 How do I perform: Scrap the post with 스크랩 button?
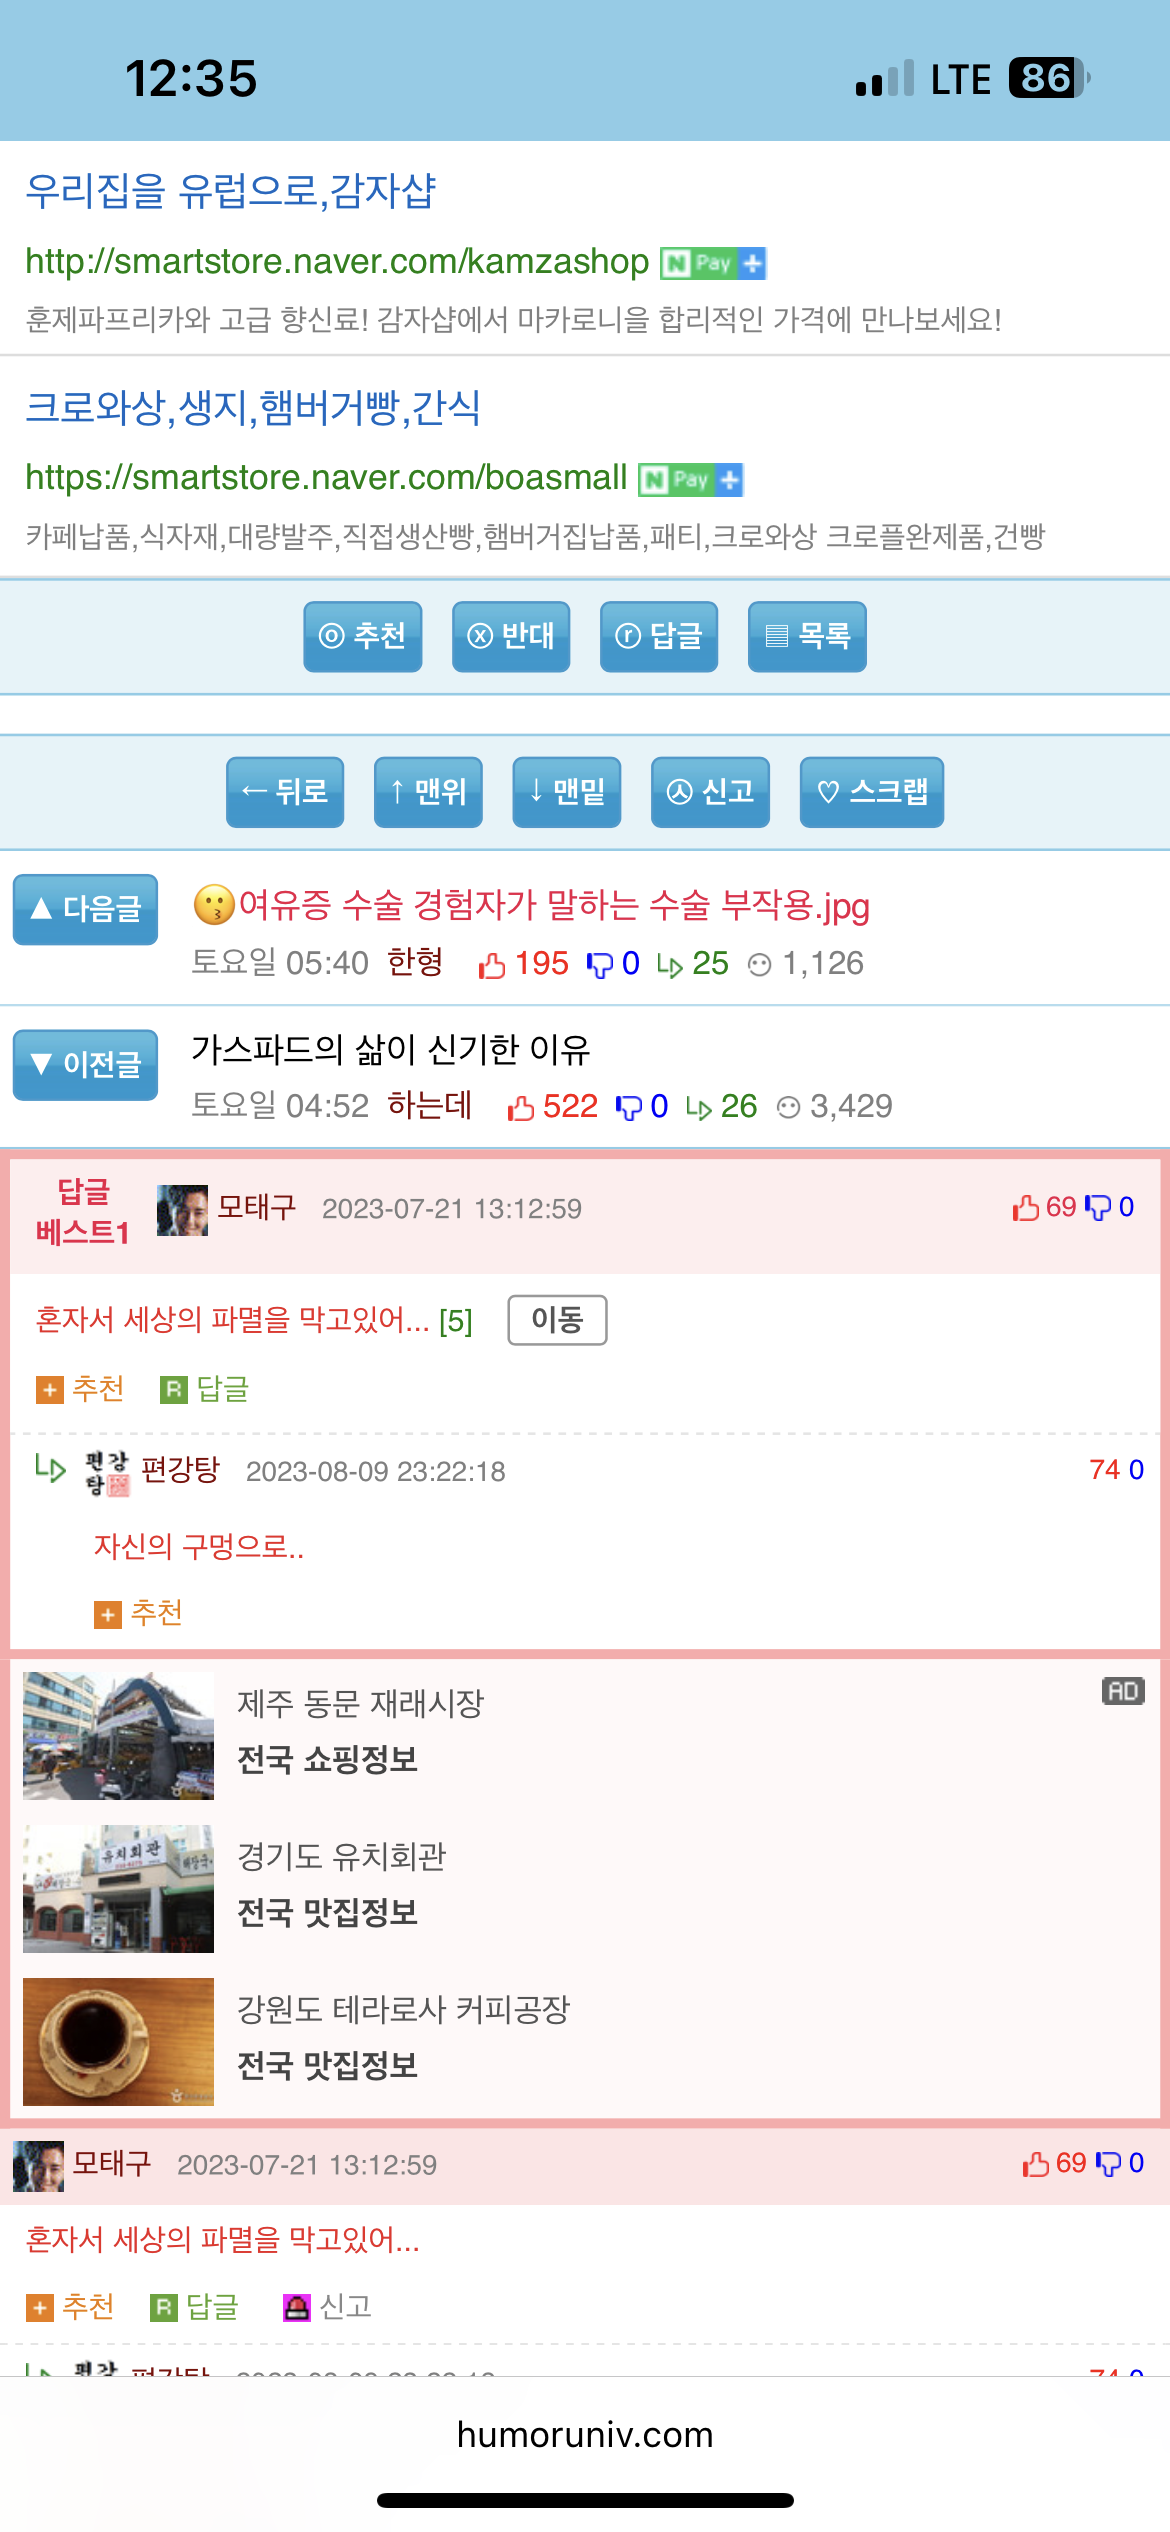872,792
